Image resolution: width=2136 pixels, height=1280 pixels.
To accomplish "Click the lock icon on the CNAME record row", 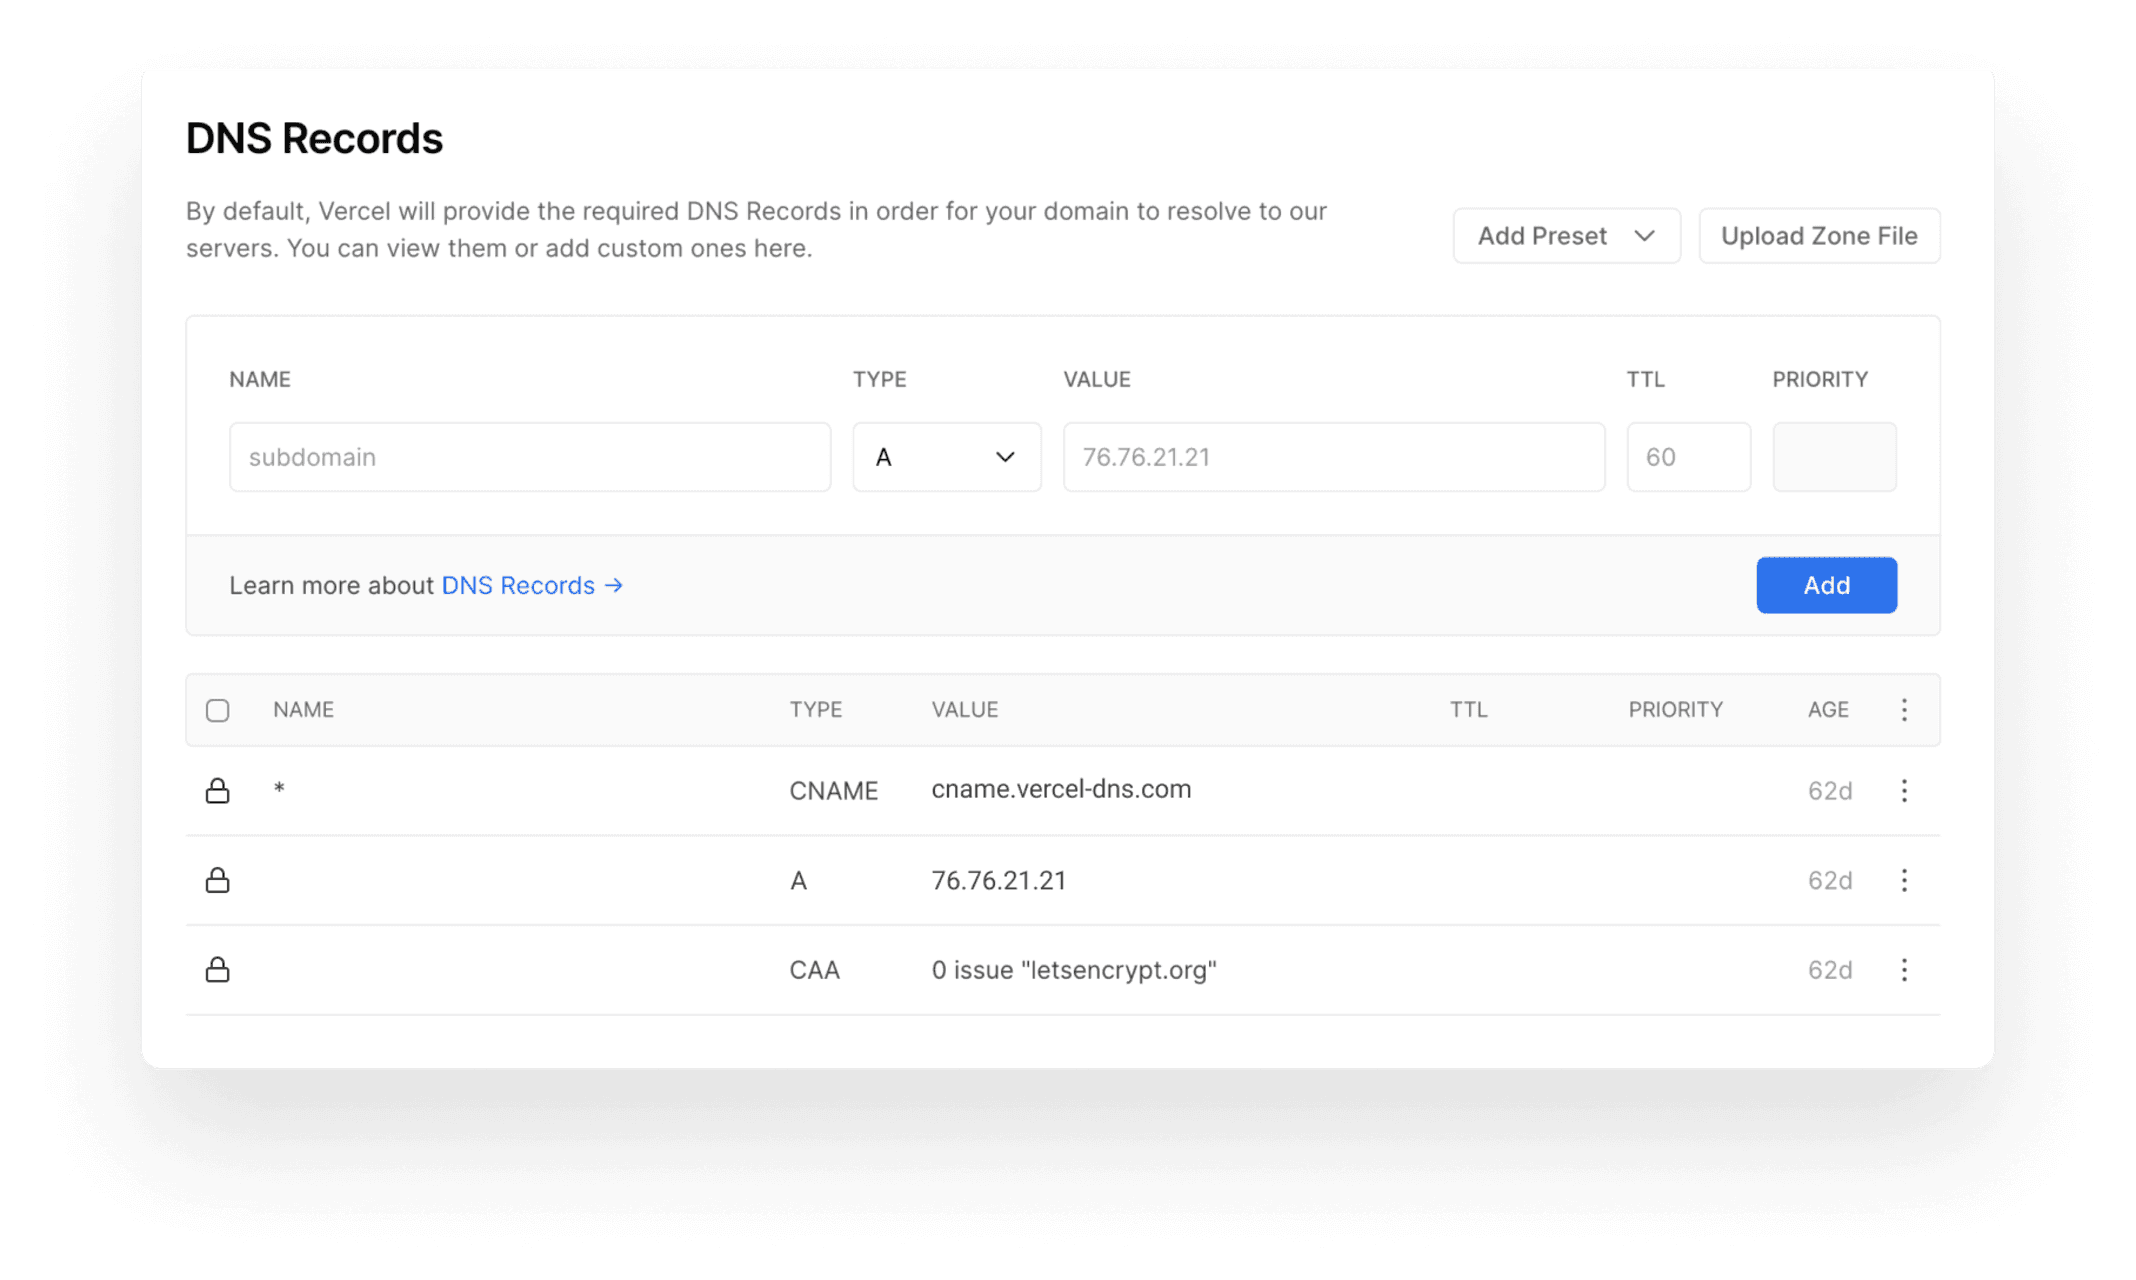I will tap(218, 790).
